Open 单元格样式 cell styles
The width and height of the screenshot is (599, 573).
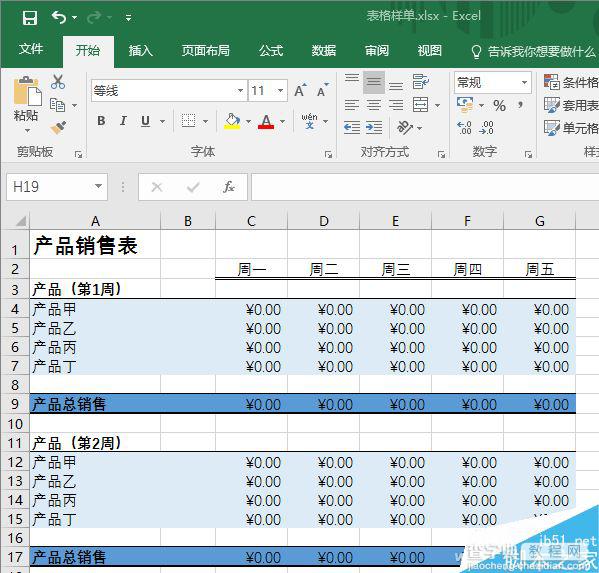click(x=571, y=128)
